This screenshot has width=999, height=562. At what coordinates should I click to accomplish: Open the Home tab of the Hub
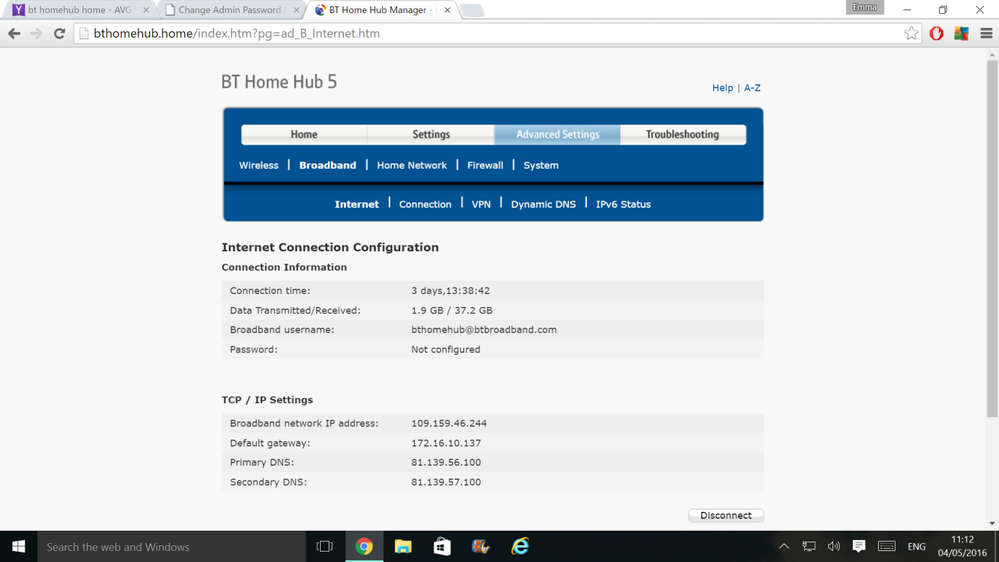(304, 134)
